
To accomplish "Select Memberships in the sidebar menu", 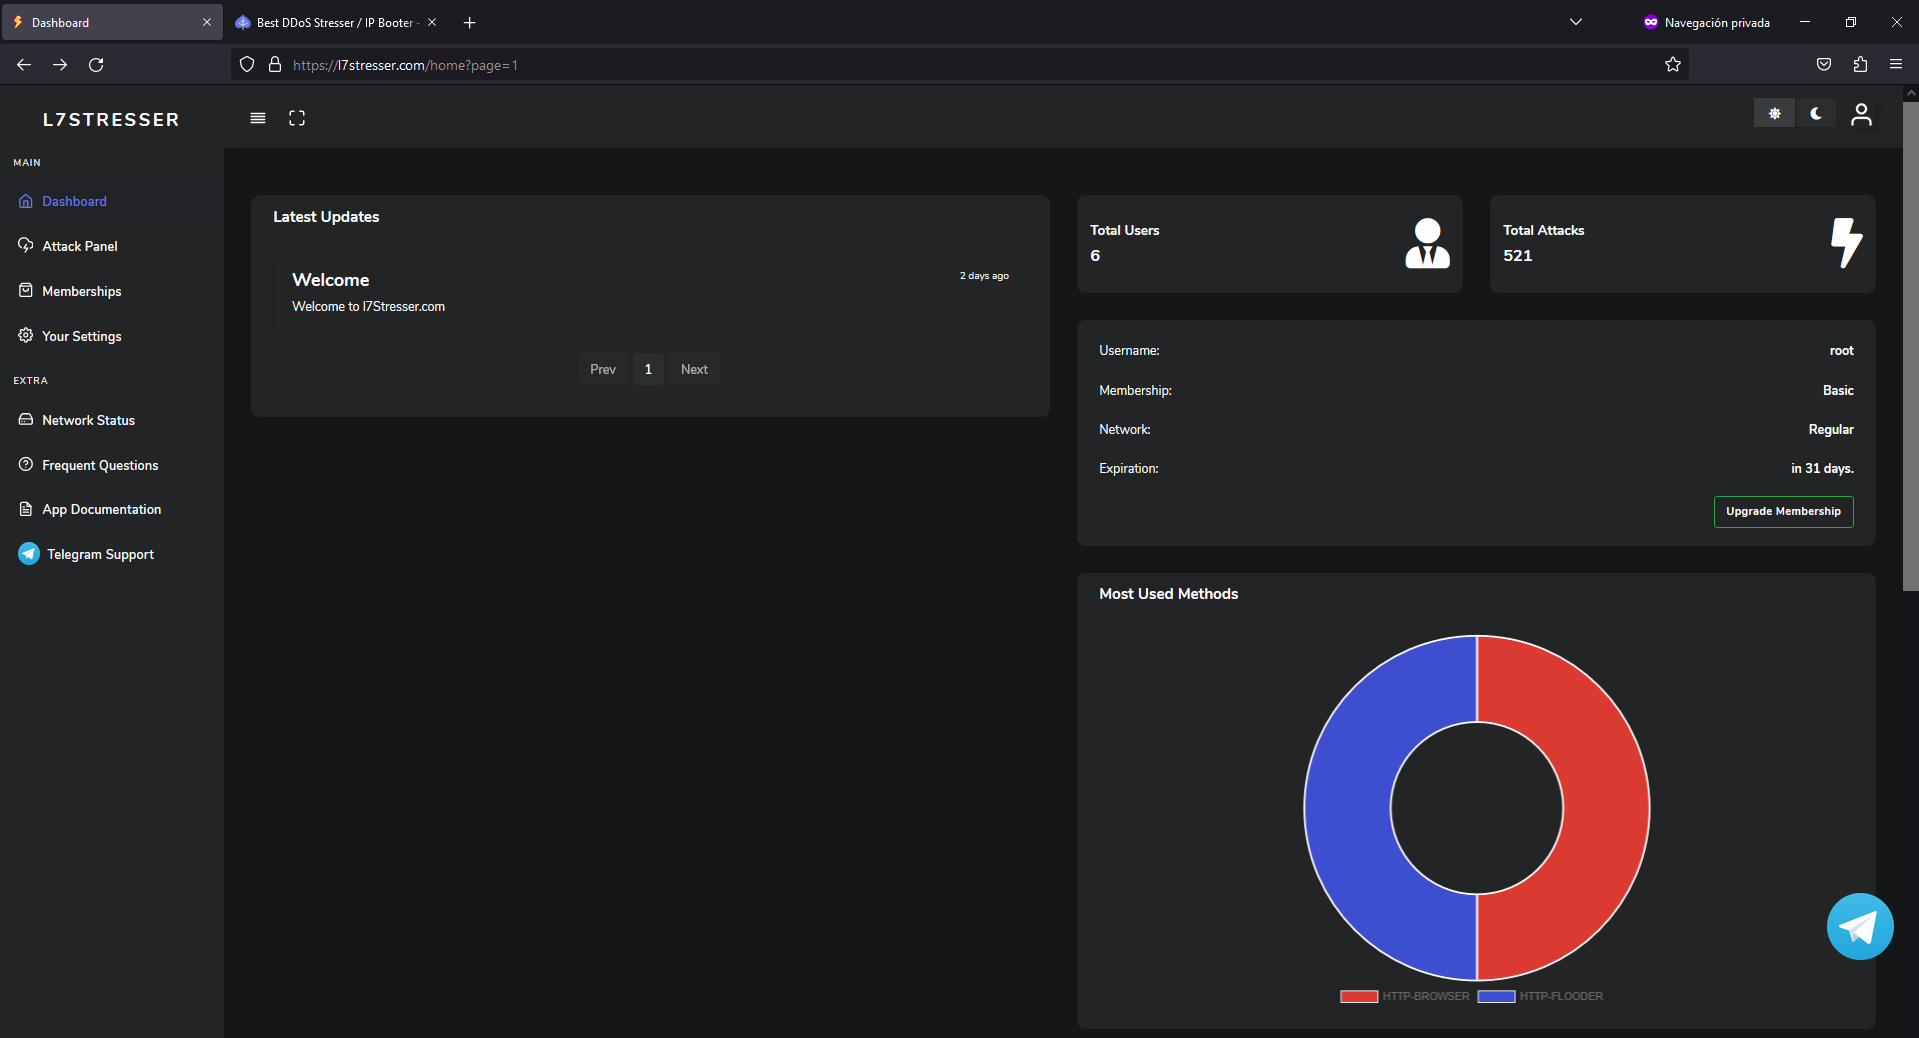I will 81,291.
